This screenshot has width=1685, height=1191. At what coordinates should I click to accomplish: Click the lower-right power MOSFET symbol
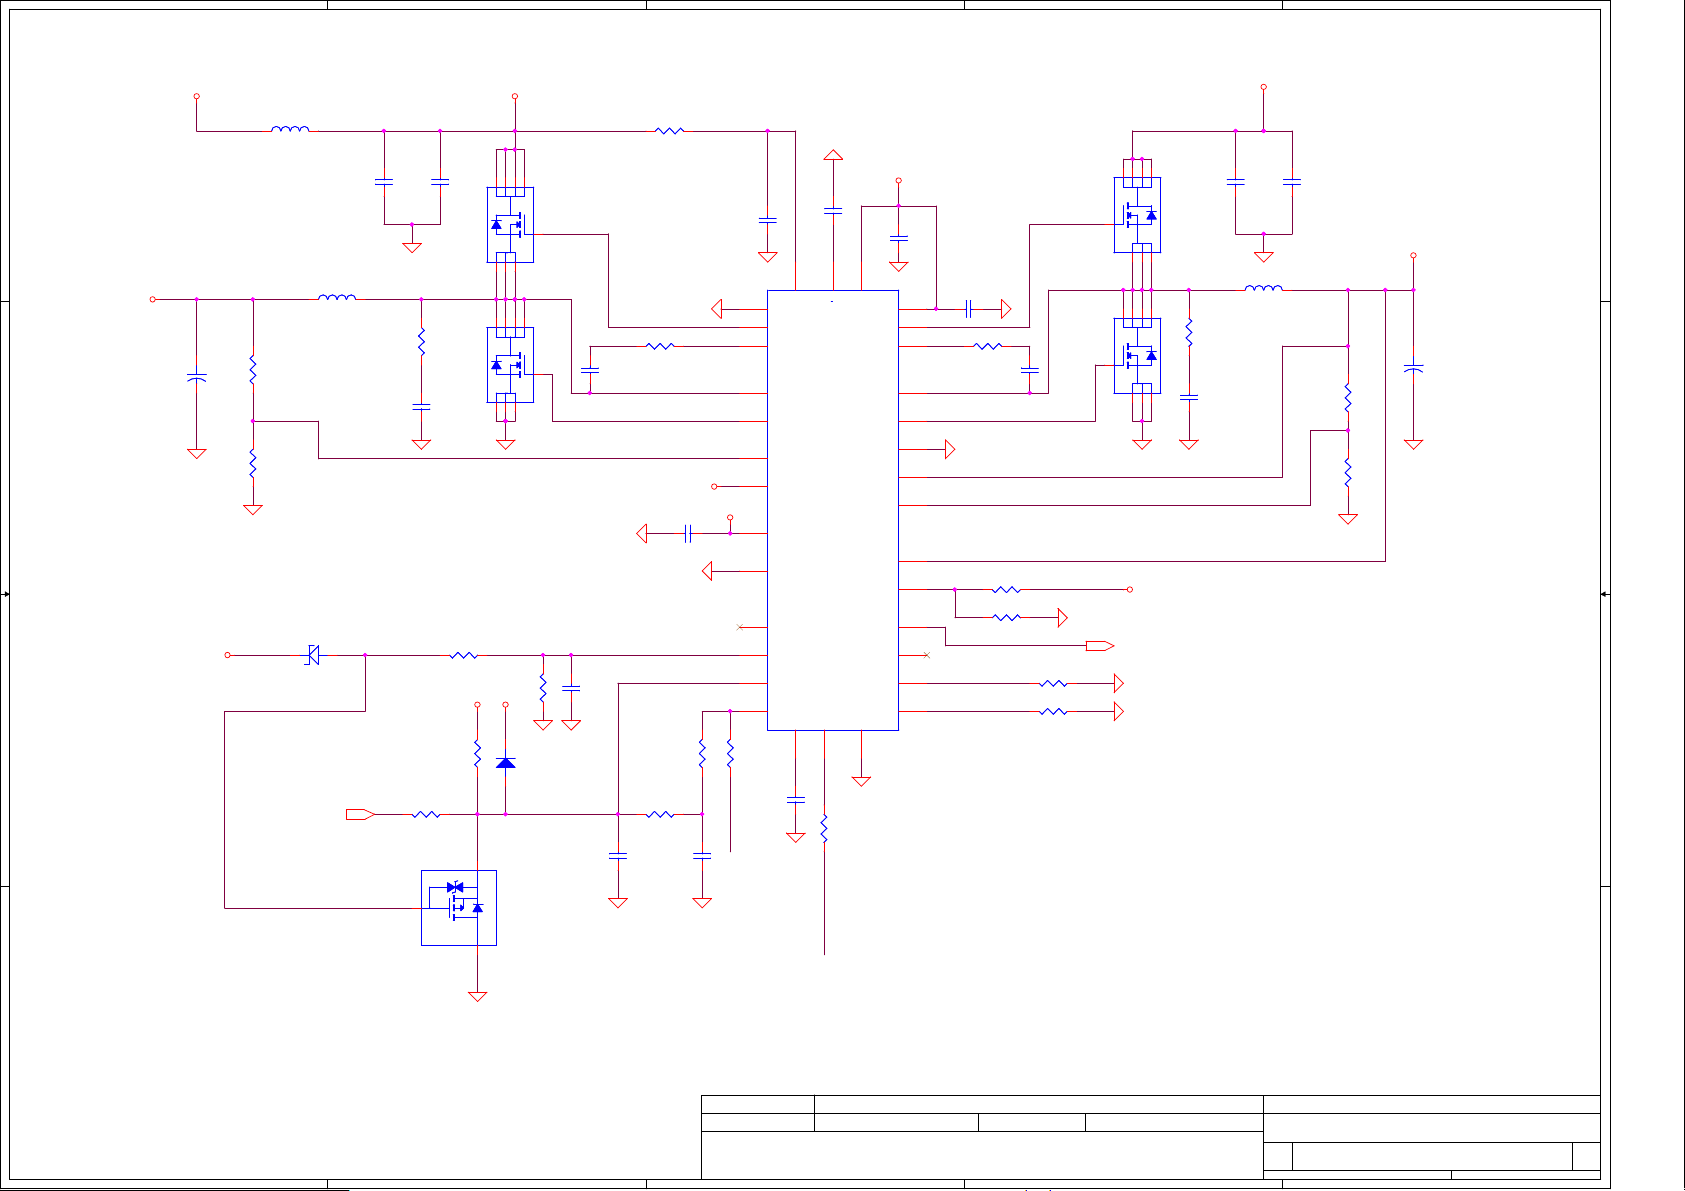coord(1137,355)
